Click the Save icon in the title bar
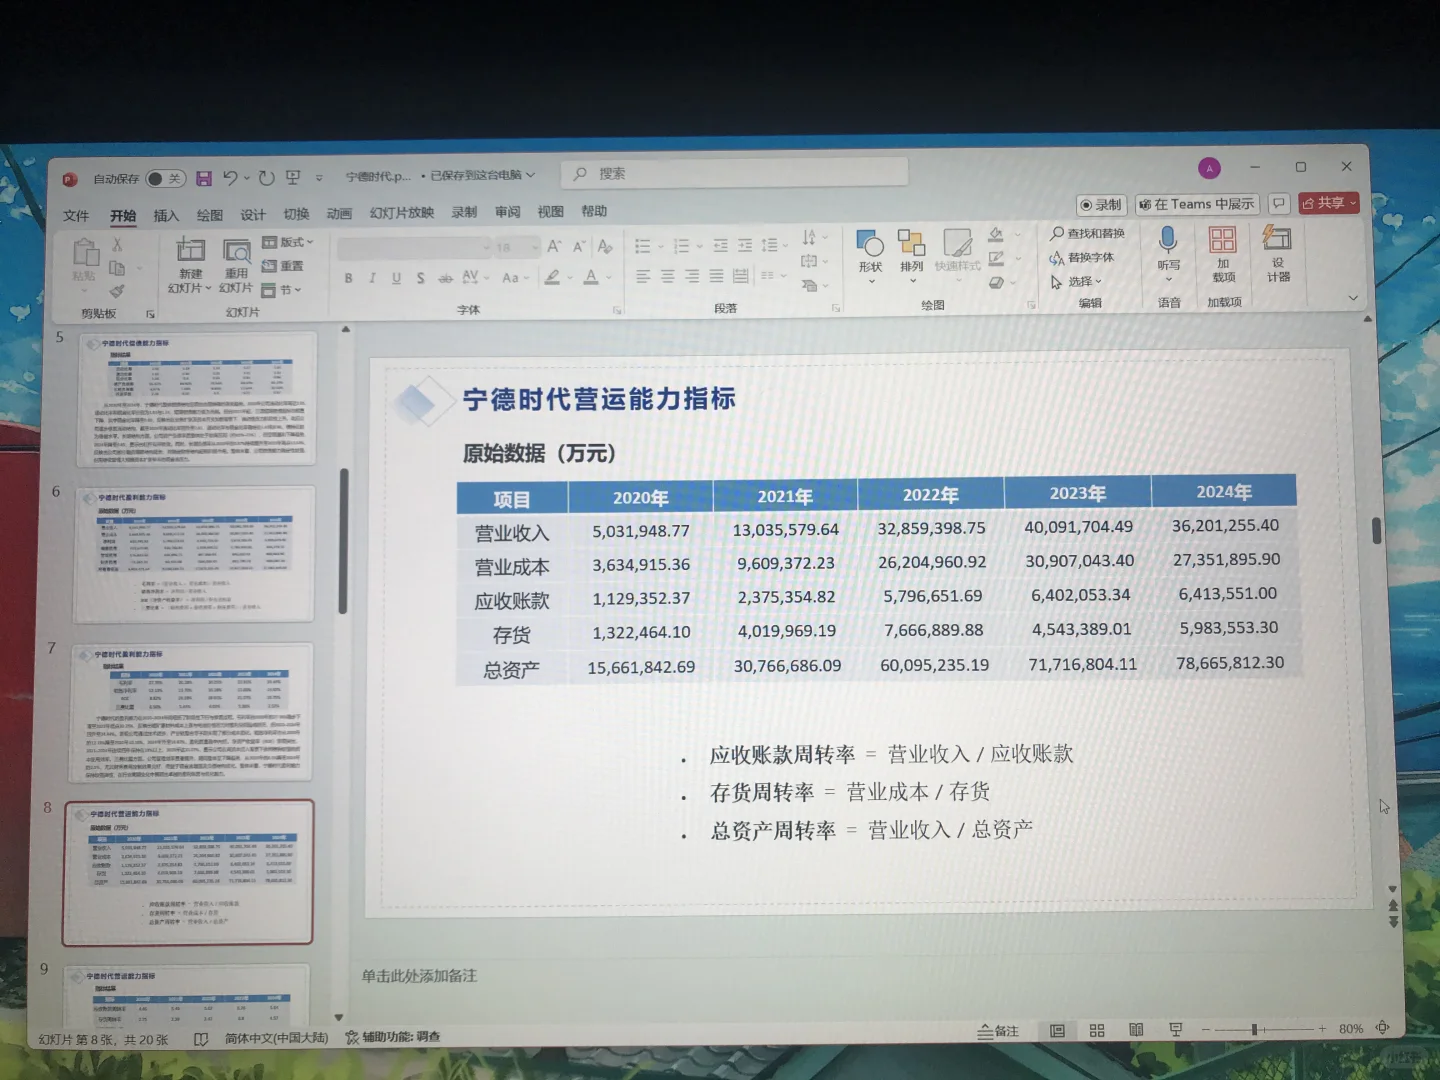Screen dimensions: 1440x1080 (204, 178)
